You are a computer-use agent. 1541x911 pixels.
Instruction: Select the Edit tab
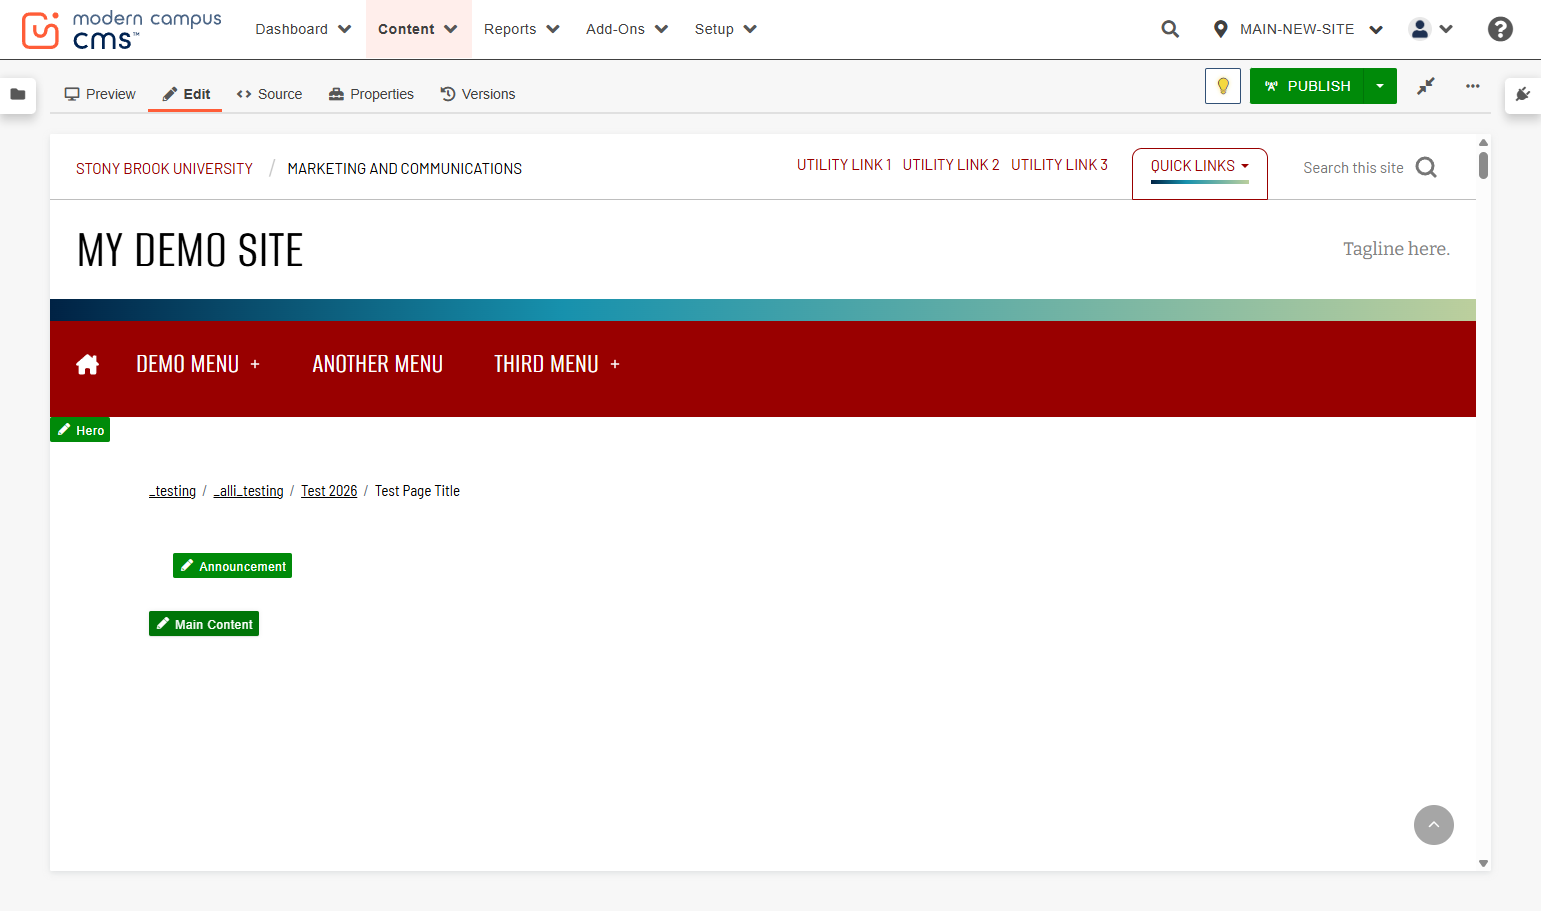186,94
